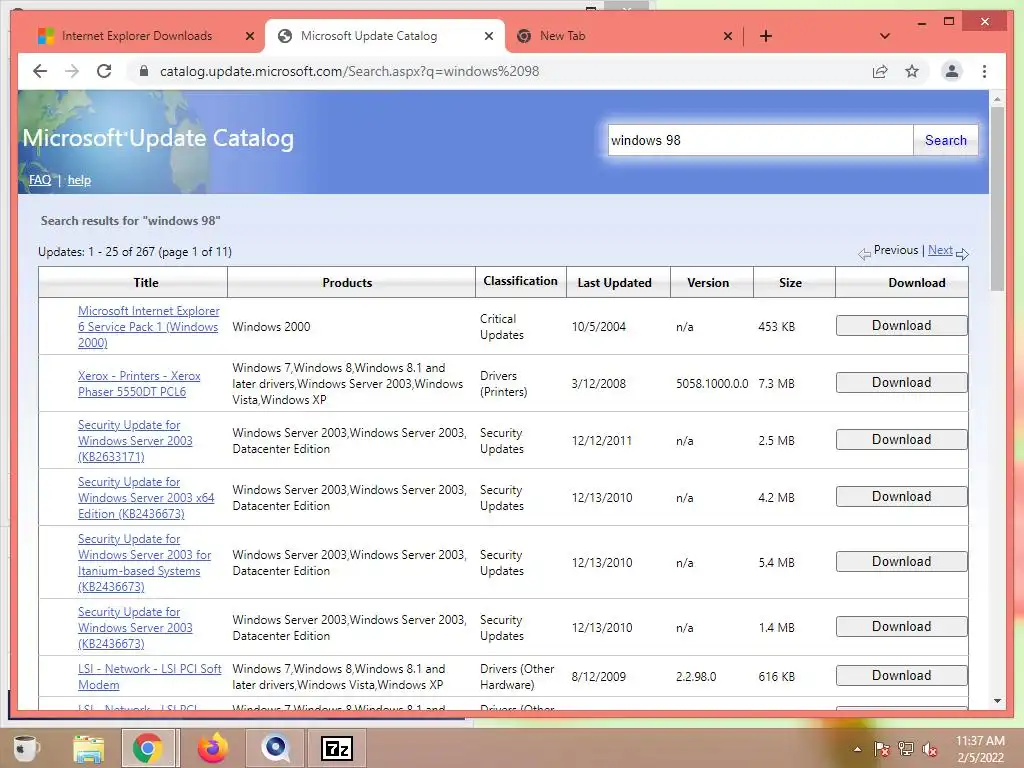Click the scrollbar down arrow

997,701
